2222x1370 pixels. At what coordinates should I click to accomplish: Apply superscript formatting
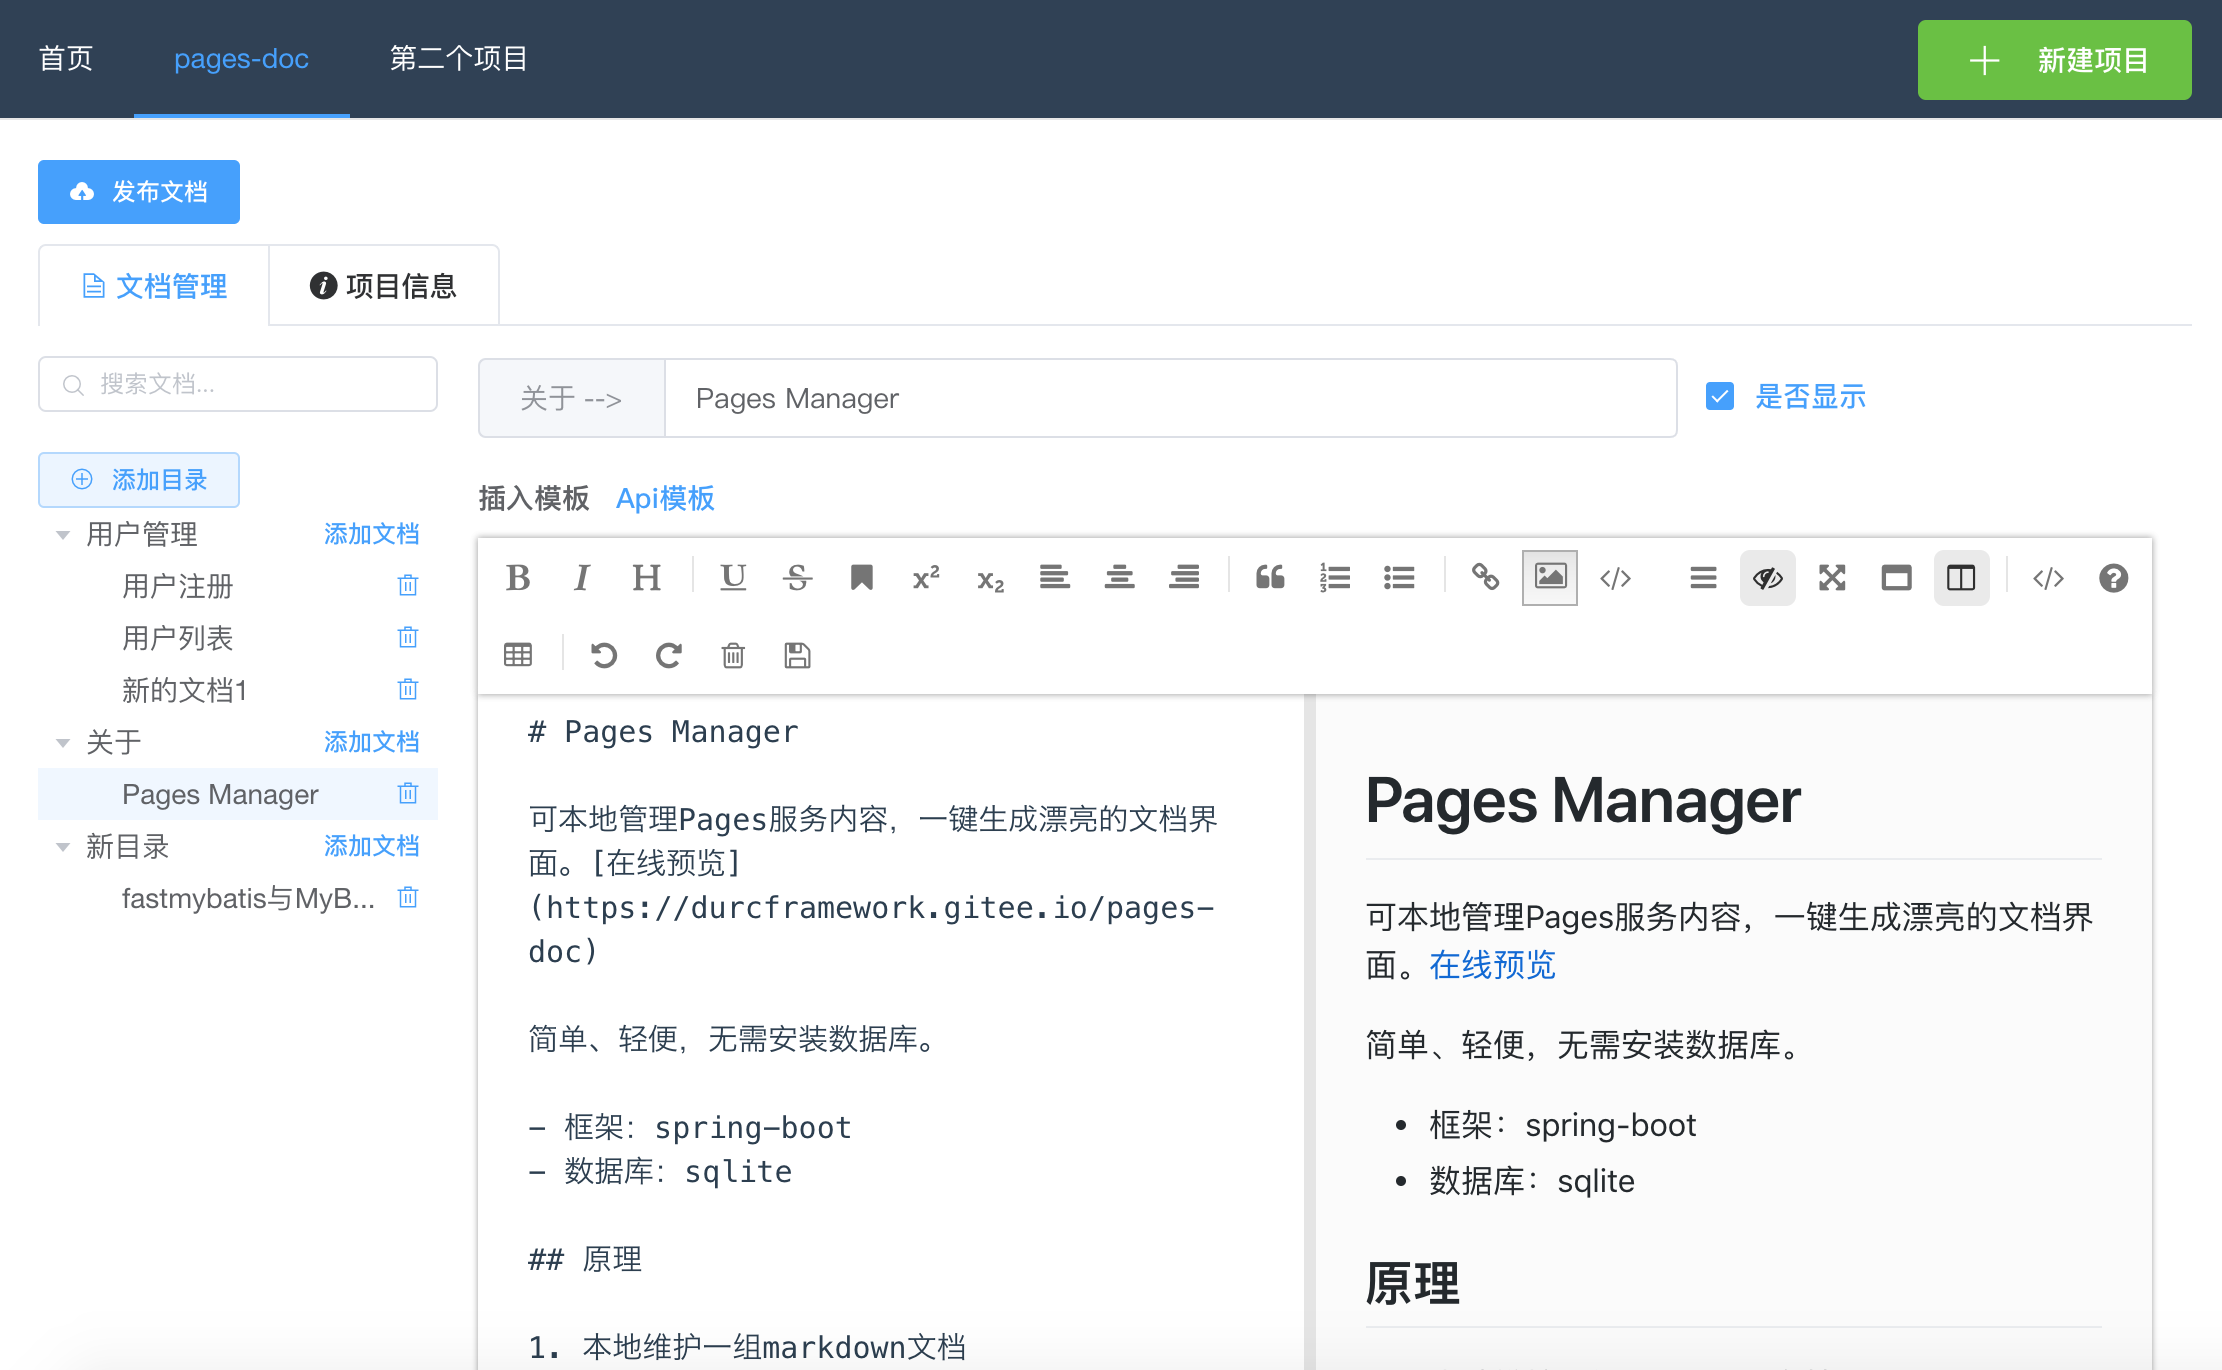pyautogui.click(x=926, y=577)
